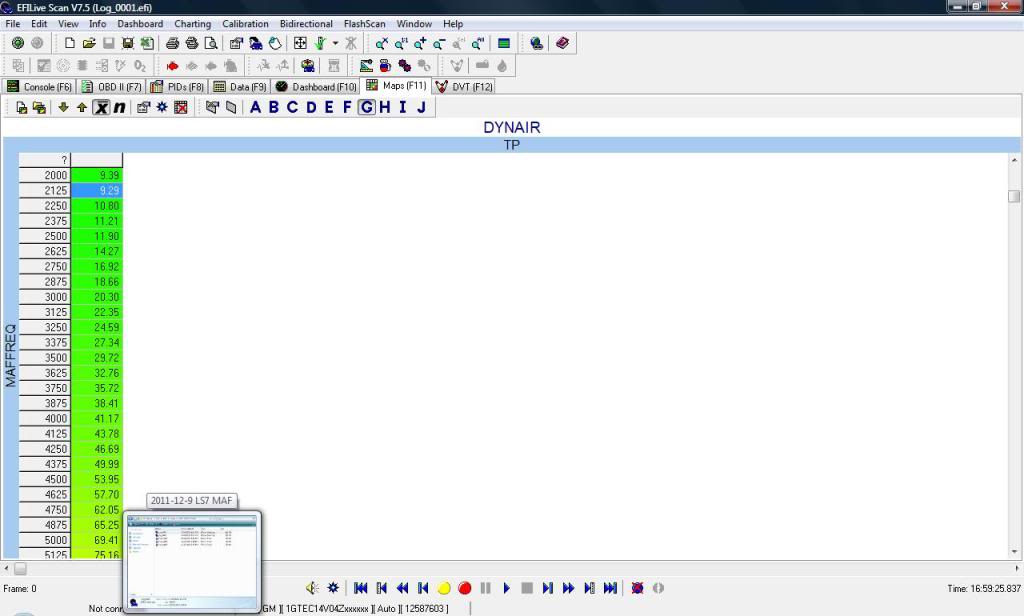1024x616 pixels.
Task: Toggle the n count display button
Action: (119, 107)
